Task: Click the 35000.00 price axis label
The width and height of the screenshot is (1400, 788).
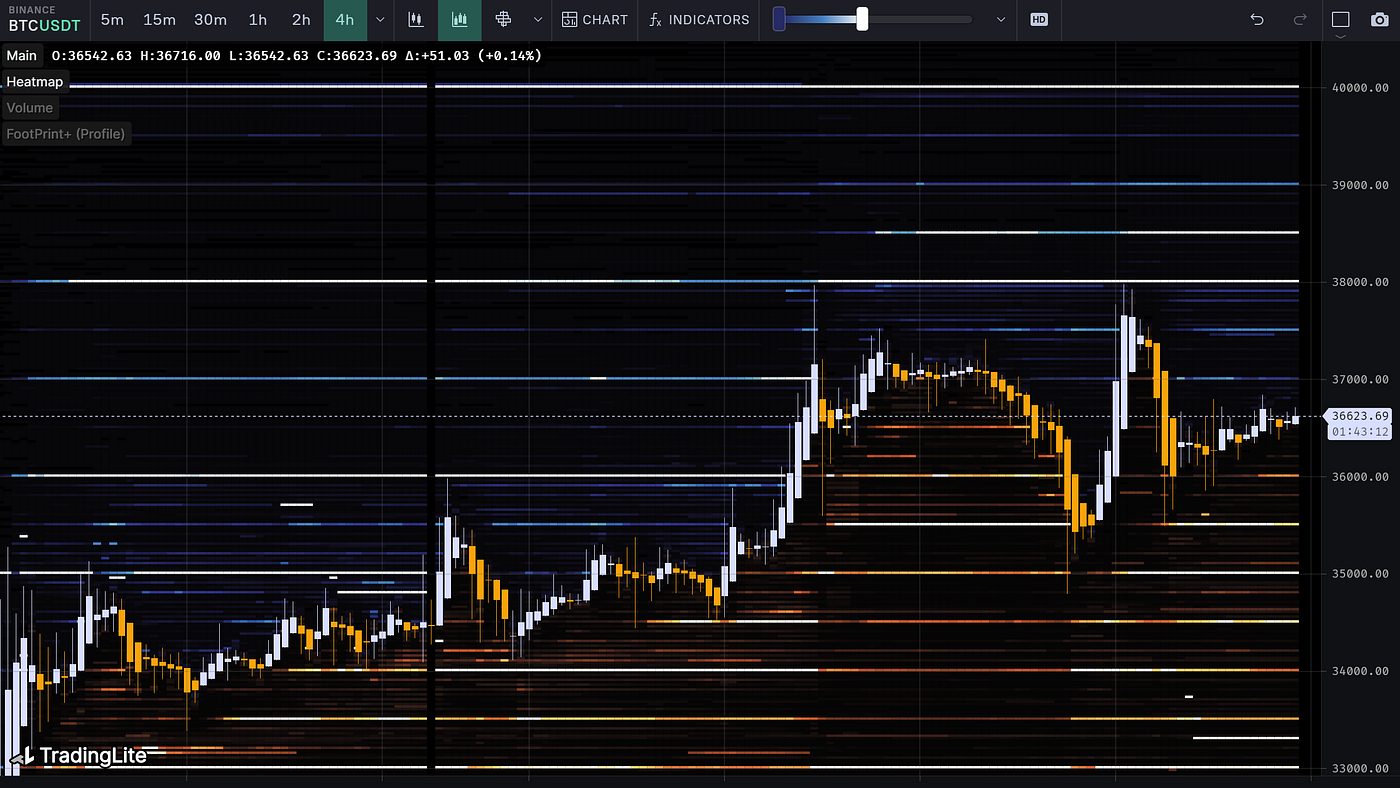Action: 1360,574
